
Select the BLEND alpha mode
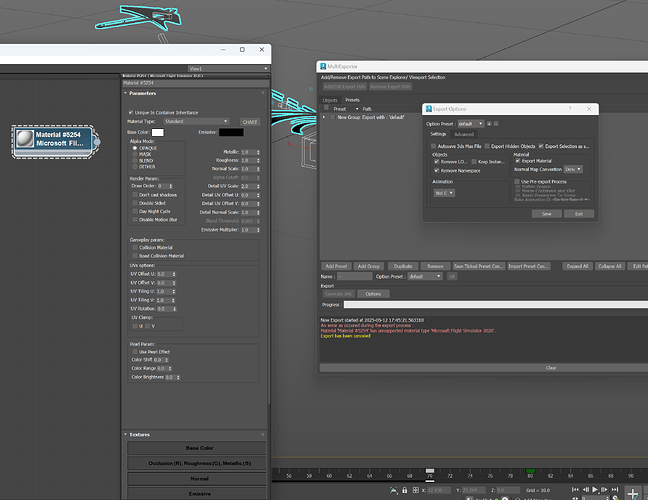[135, 160]
